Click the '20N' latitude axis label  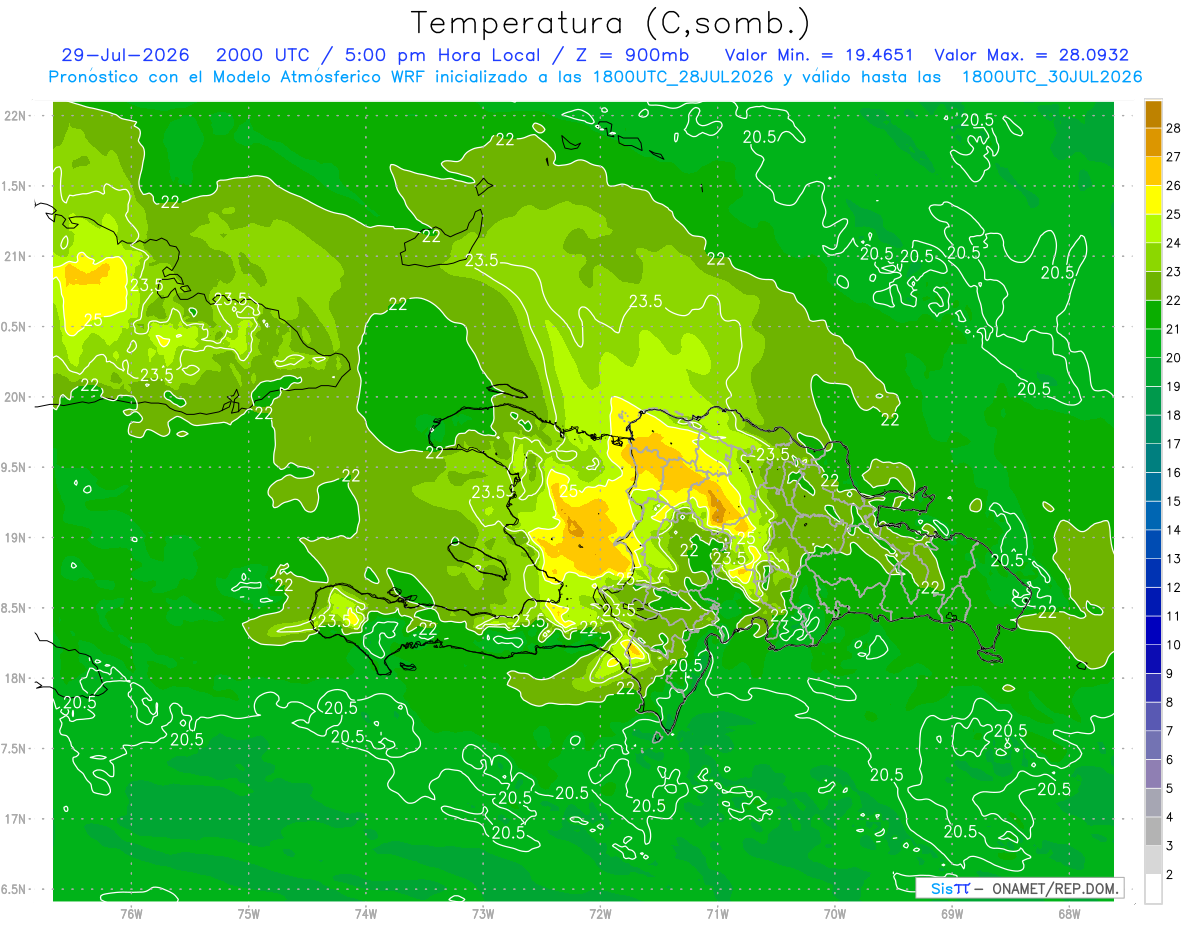[16, 397]
